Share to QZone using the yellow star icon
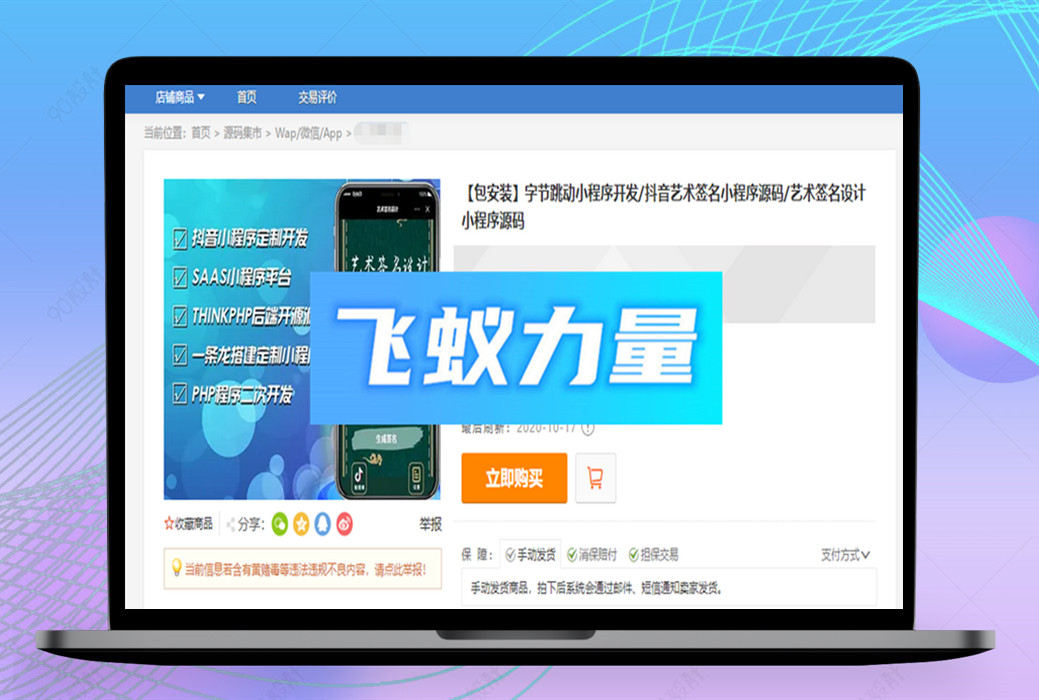The image size is (1039, 700). coord(301,523)
